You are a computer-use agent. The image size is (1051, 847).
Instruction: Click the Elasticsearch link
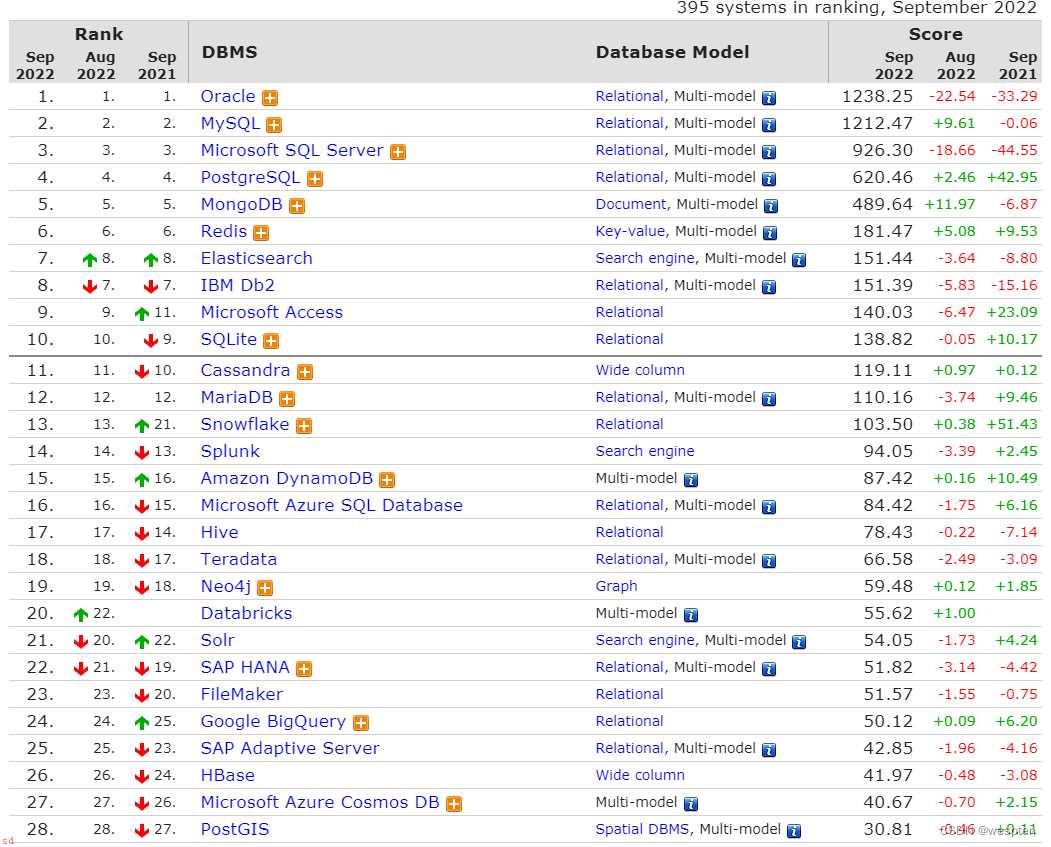point(257,258)
